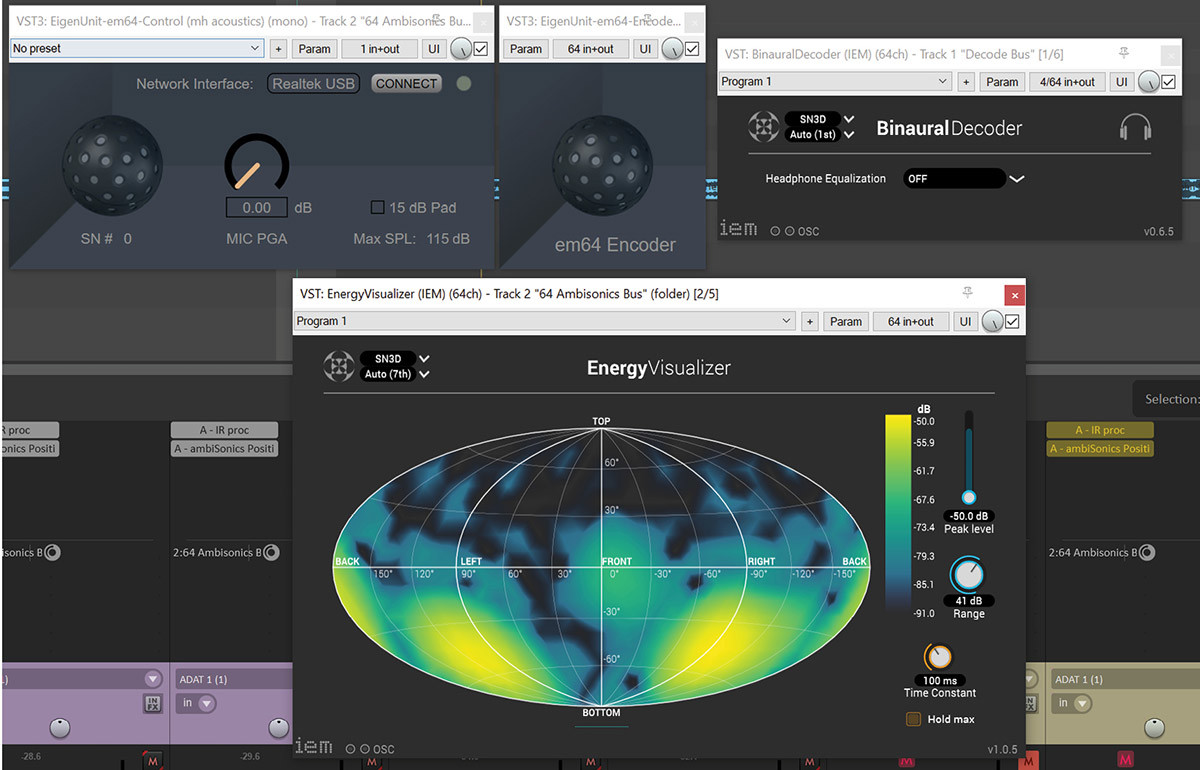Click the pin icon on the EnergyVisualizer window
1200x770 pixels.
coord(967,293)
